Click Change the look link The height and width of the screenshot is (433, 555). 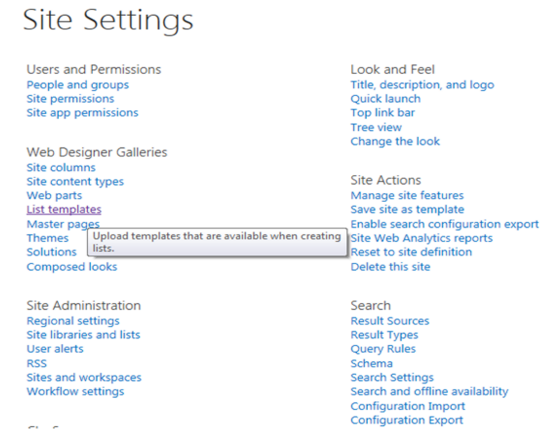(x=395, y=142)
